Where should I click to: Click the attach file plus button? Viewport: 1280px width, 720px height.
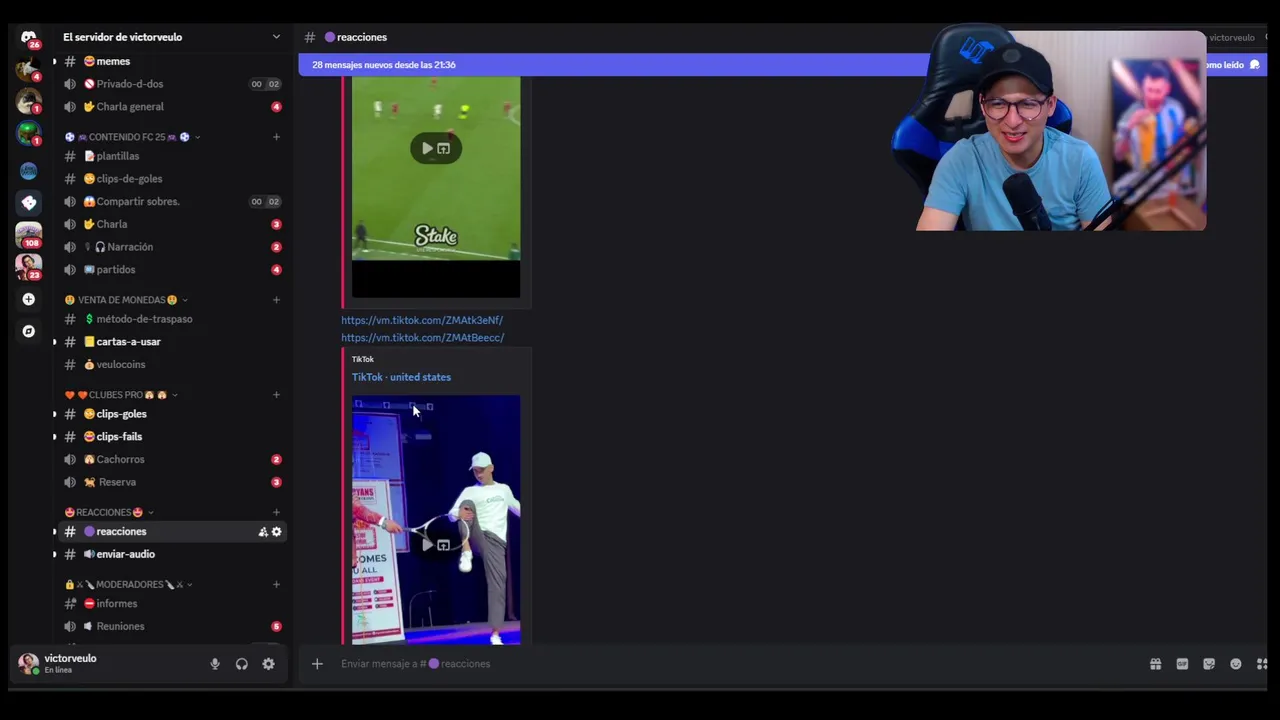pos(317,664)
